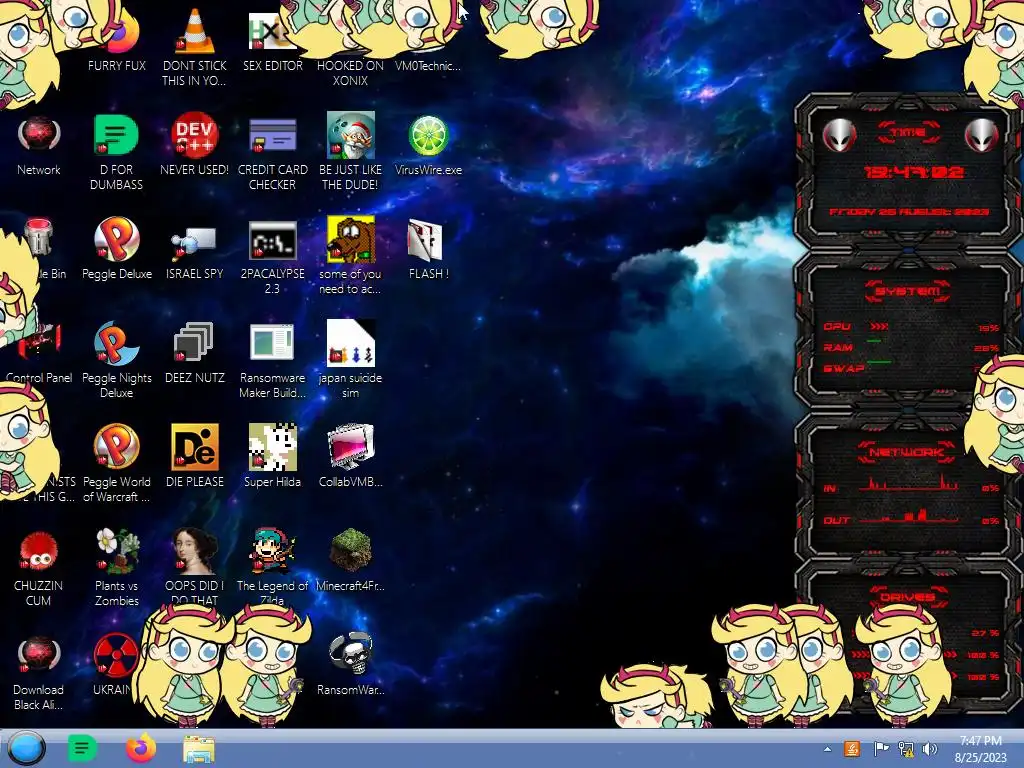
Task: Click the Start orb button
Action: point(26,748)
